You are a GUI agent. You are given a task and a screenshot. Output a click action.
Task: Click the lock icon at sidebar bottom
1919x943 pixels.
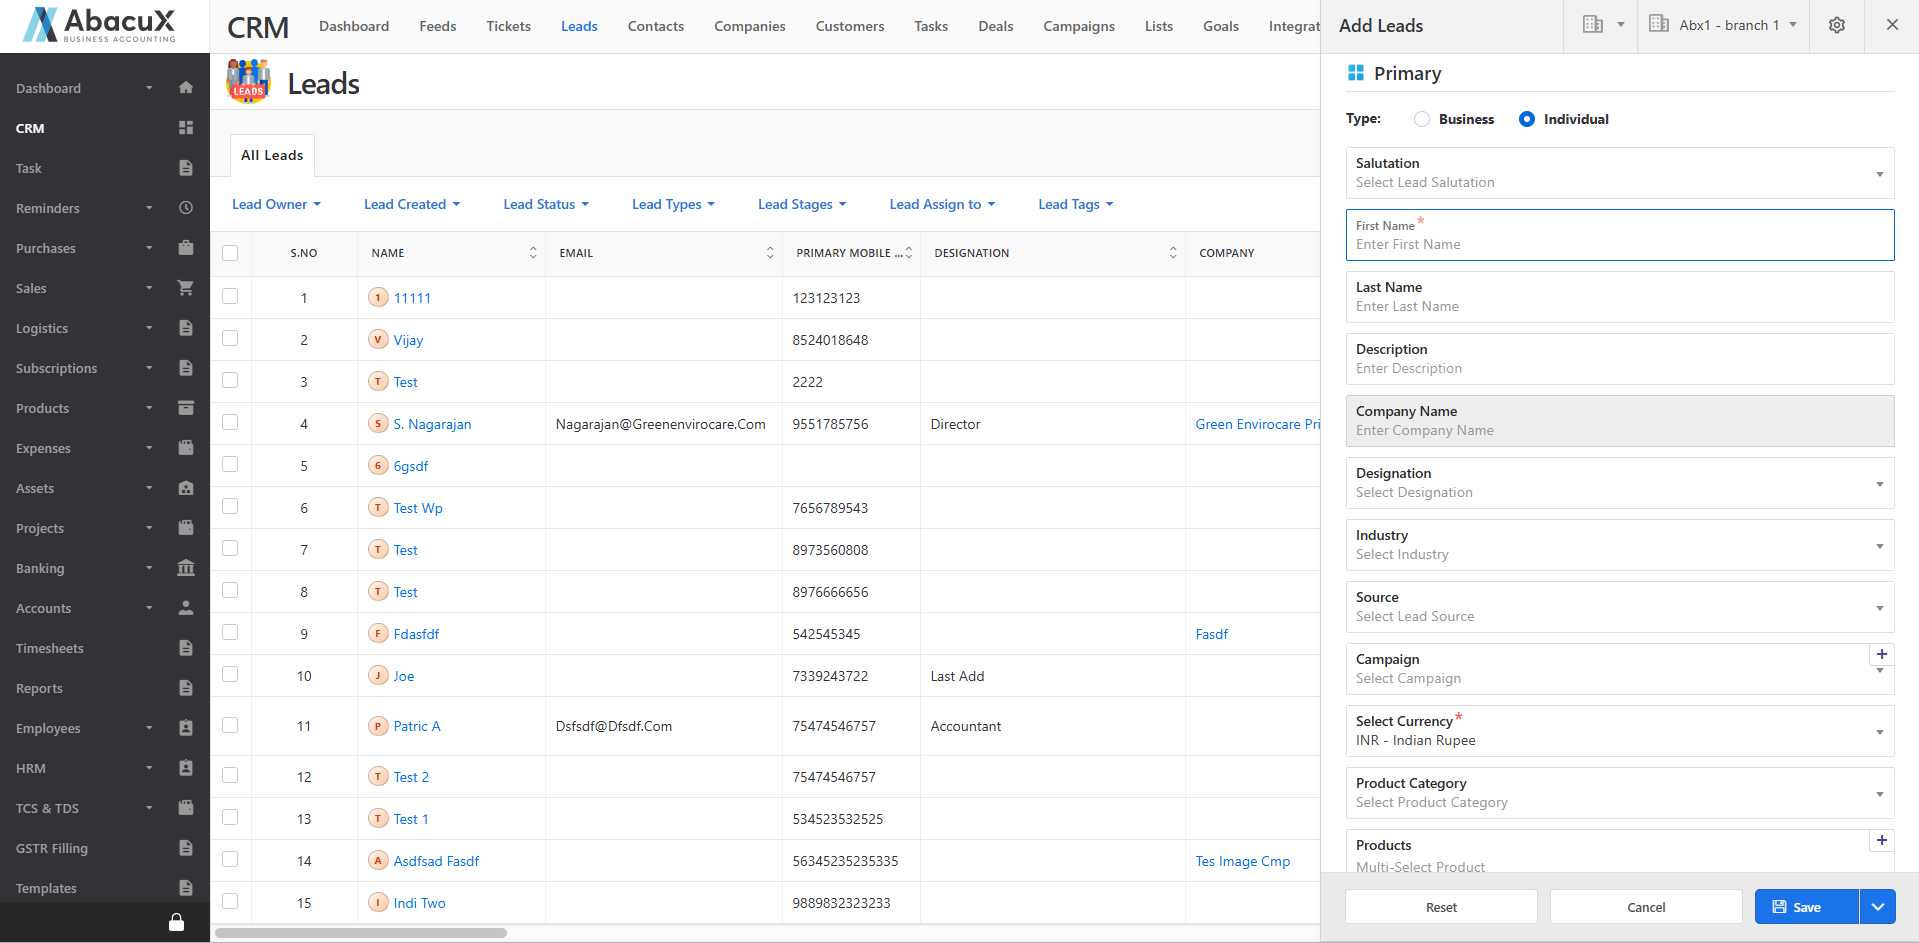click(x=176, y=922)
